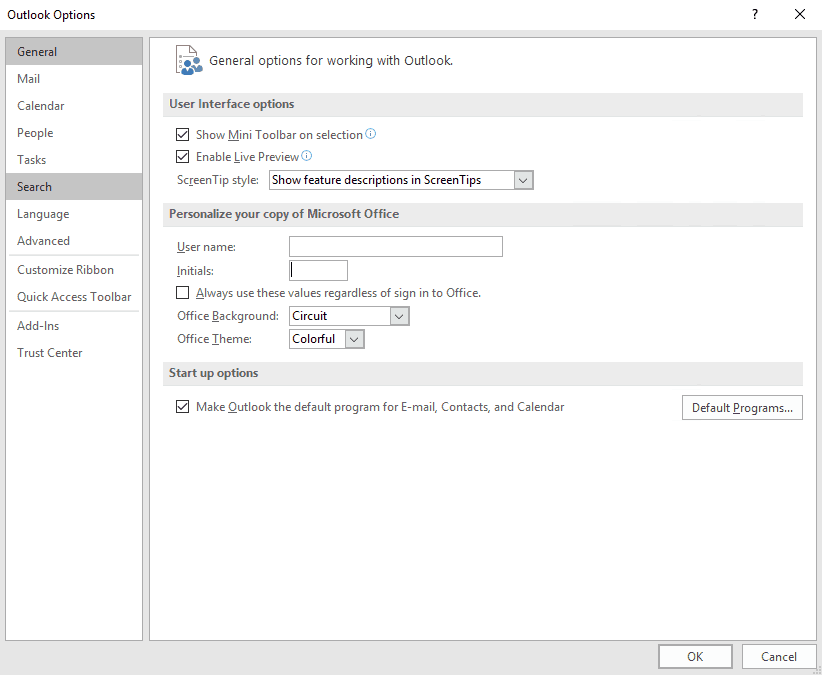The width and height of the screenshot is (822, 675).
Task: Open the help question mark in the title bar
Action: tap(755, 14)
